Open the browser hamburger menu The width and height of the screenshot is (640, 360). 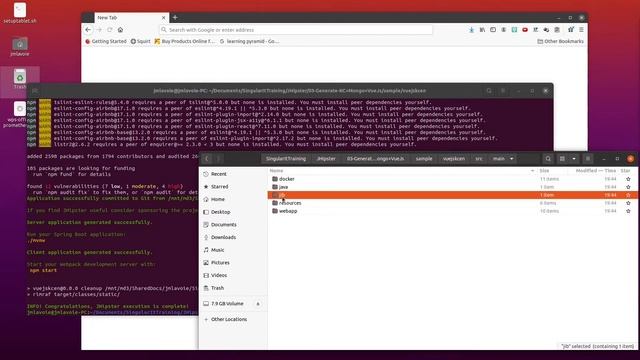tap(581, 30)
